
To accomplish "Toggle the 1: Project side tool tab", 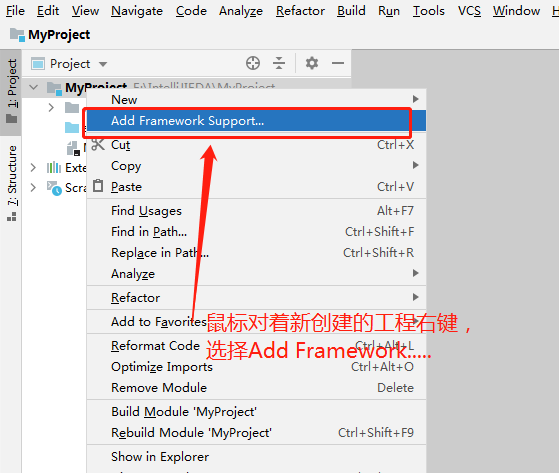I will tap(12, 91).
